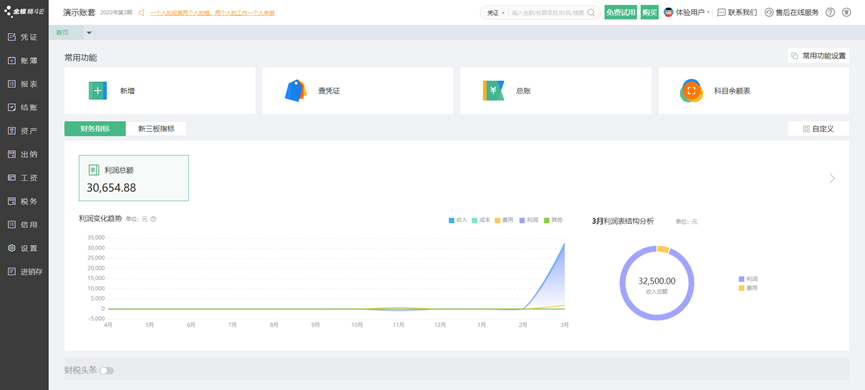The height and width of the screenshot is (390, 865).
Task: Click the 32,500.00 donut center value
Action: coord(656,281)
